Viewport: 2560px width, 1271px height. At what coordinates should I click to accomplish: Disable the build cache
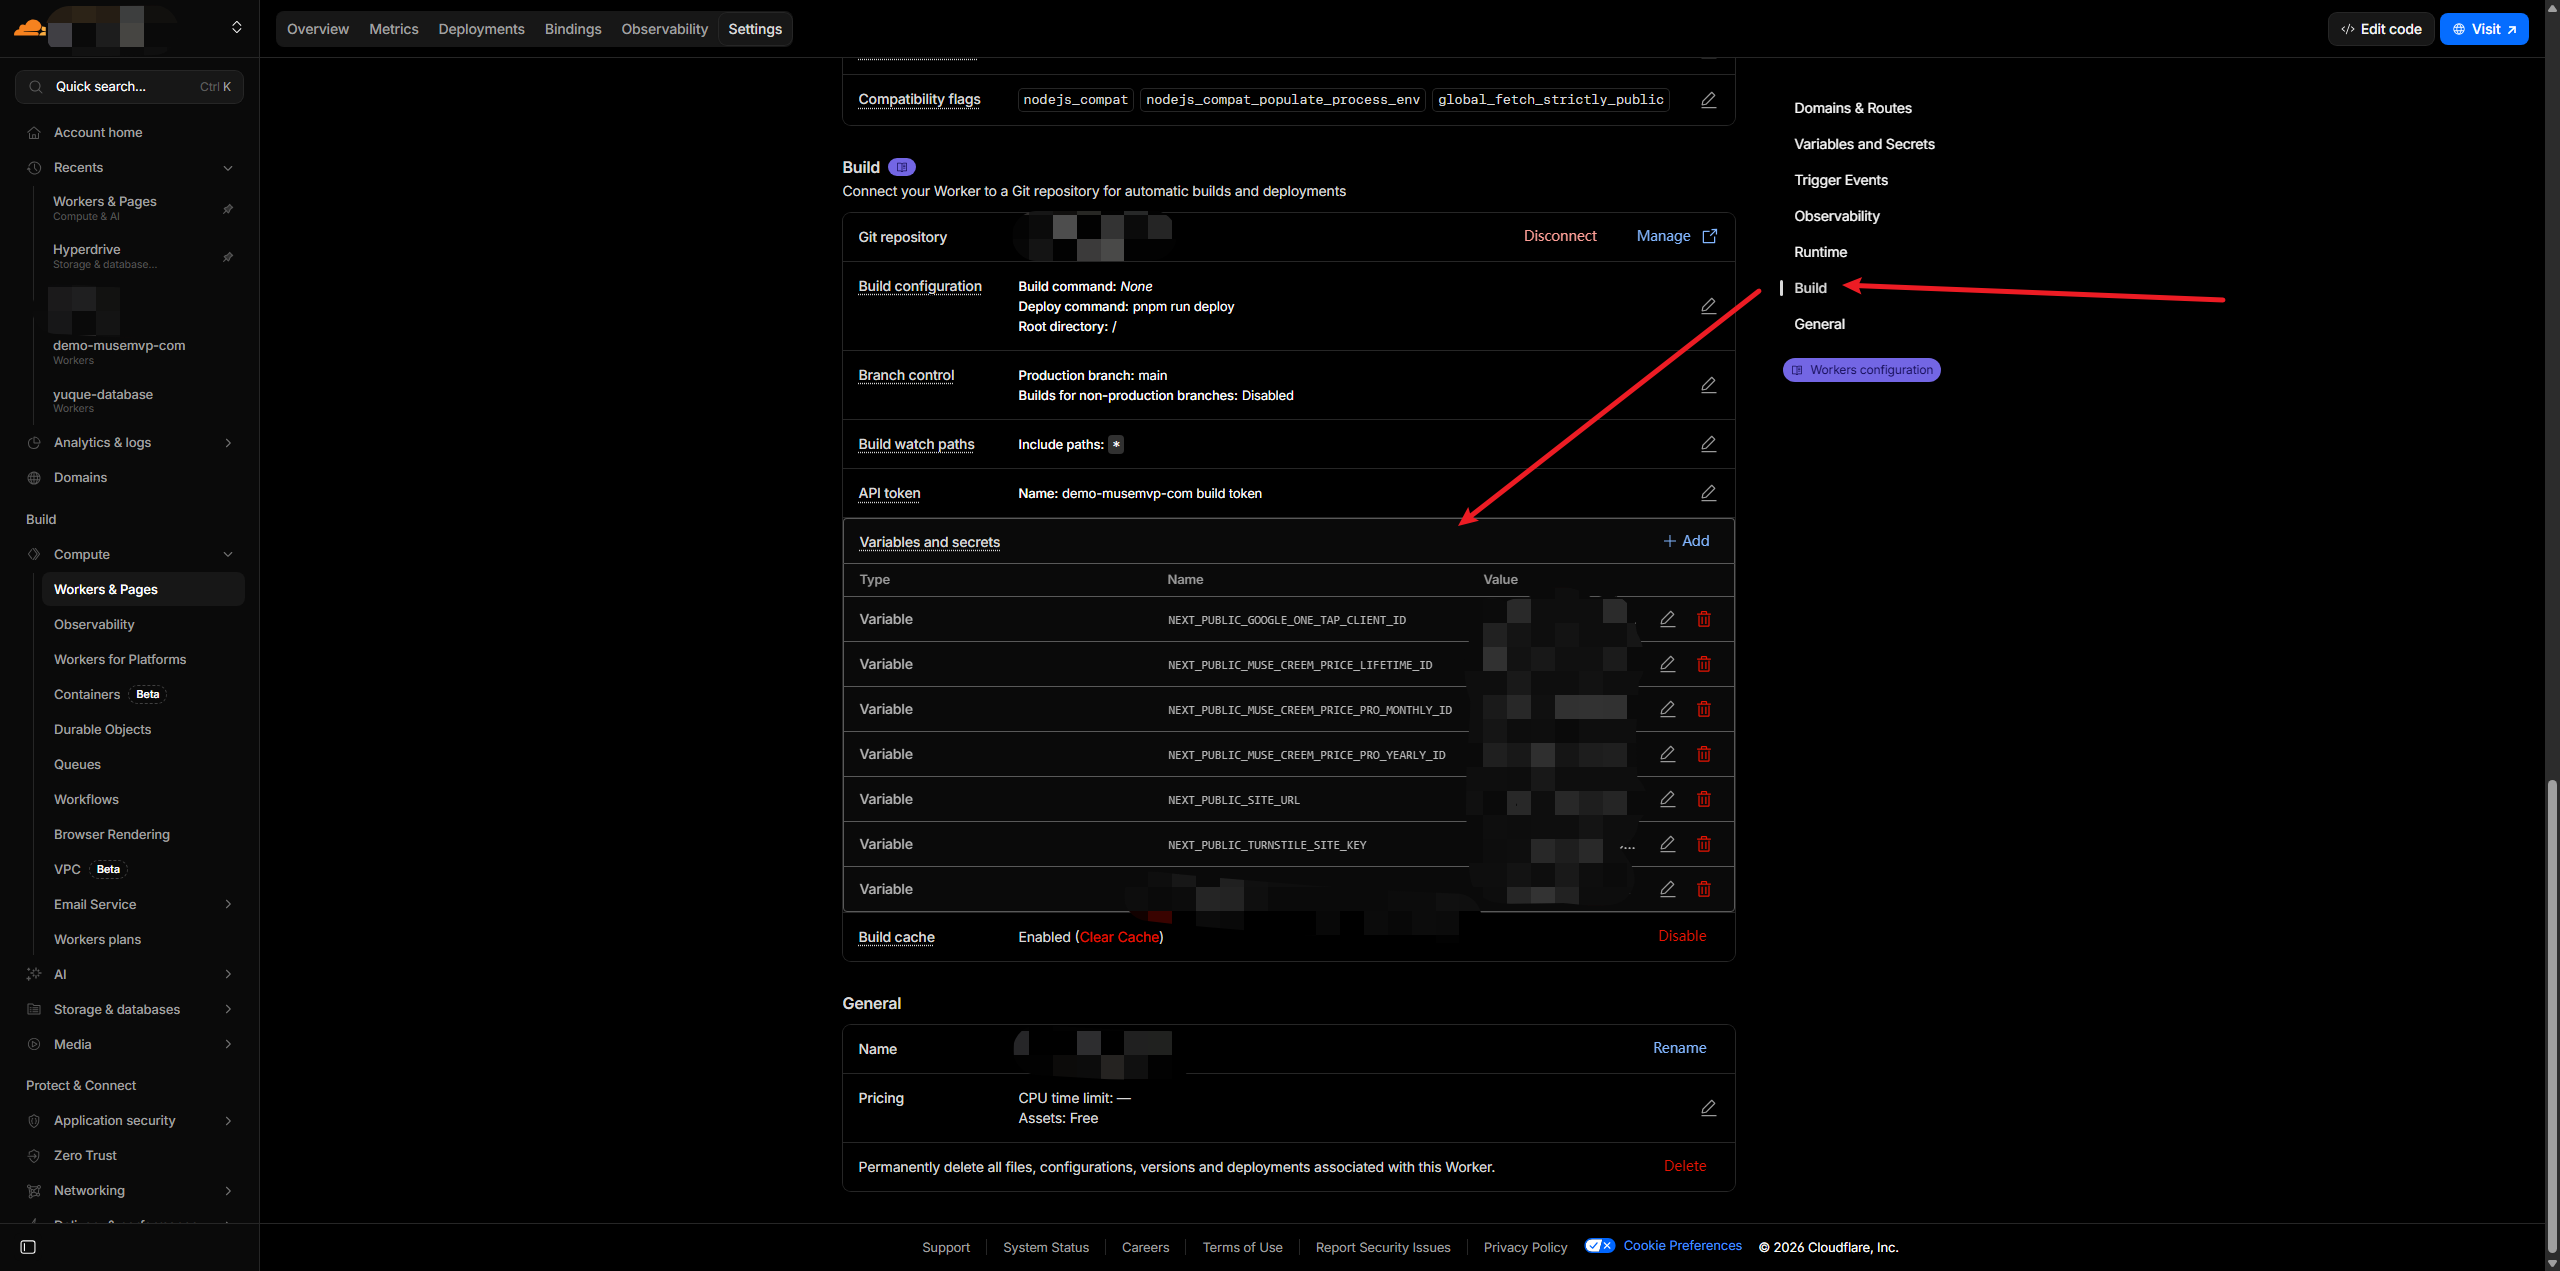pos(1682,936)
